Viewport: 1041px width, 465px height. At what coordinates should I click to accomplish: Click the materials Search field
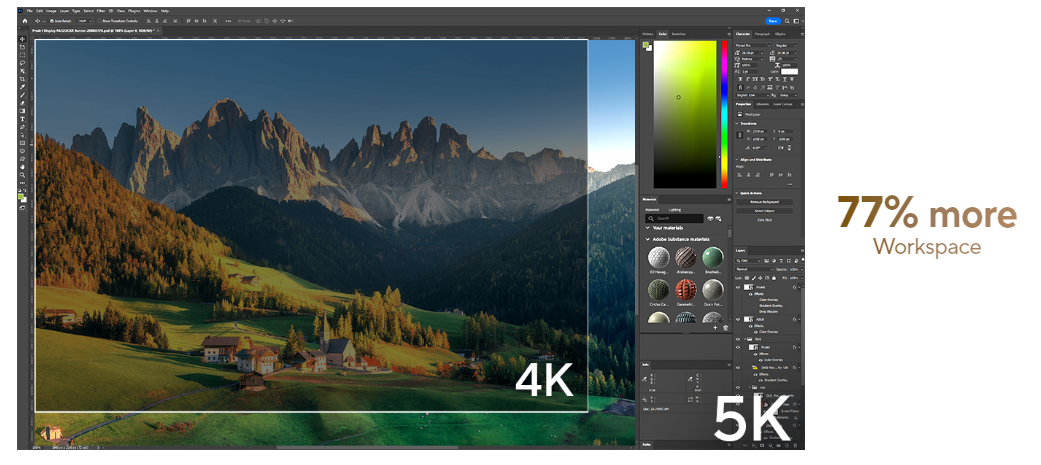click(x=675, y=217)
